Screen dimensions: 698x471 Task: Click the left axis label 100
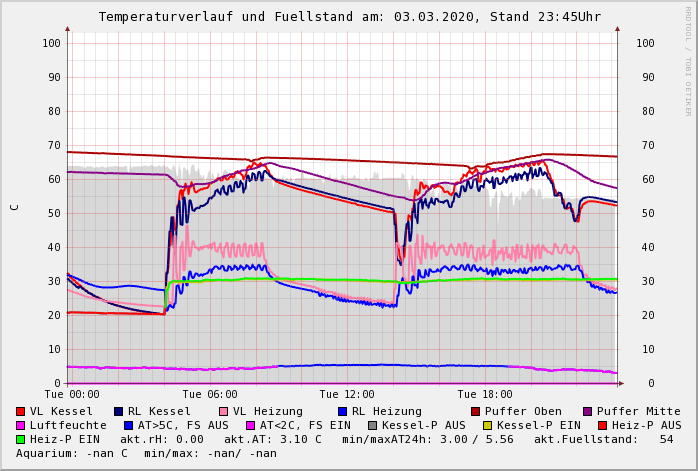(x=52, y=43)
